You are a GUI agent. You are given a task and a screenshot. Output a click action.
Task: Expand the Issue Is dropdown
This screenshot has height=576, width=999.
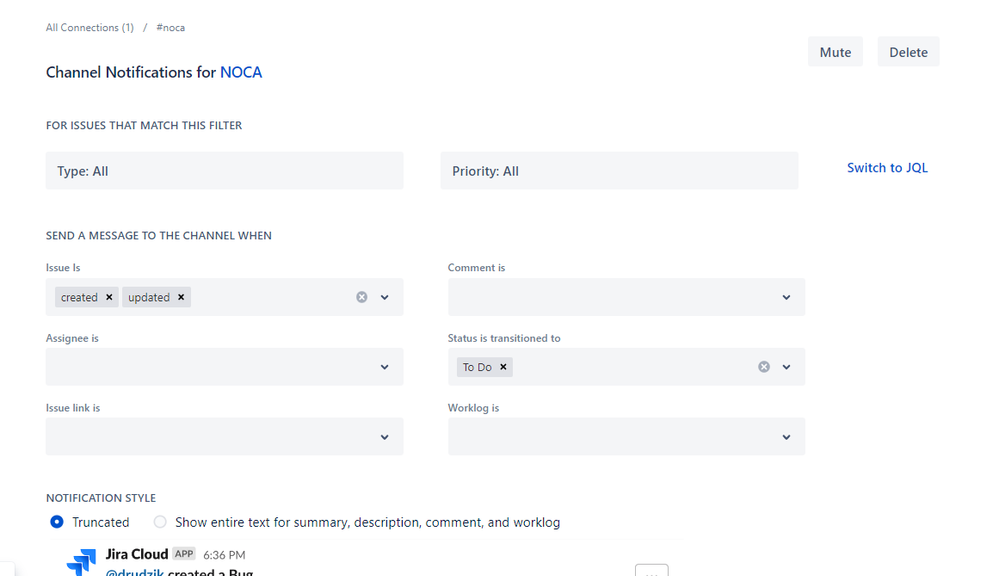coord(385,298)
